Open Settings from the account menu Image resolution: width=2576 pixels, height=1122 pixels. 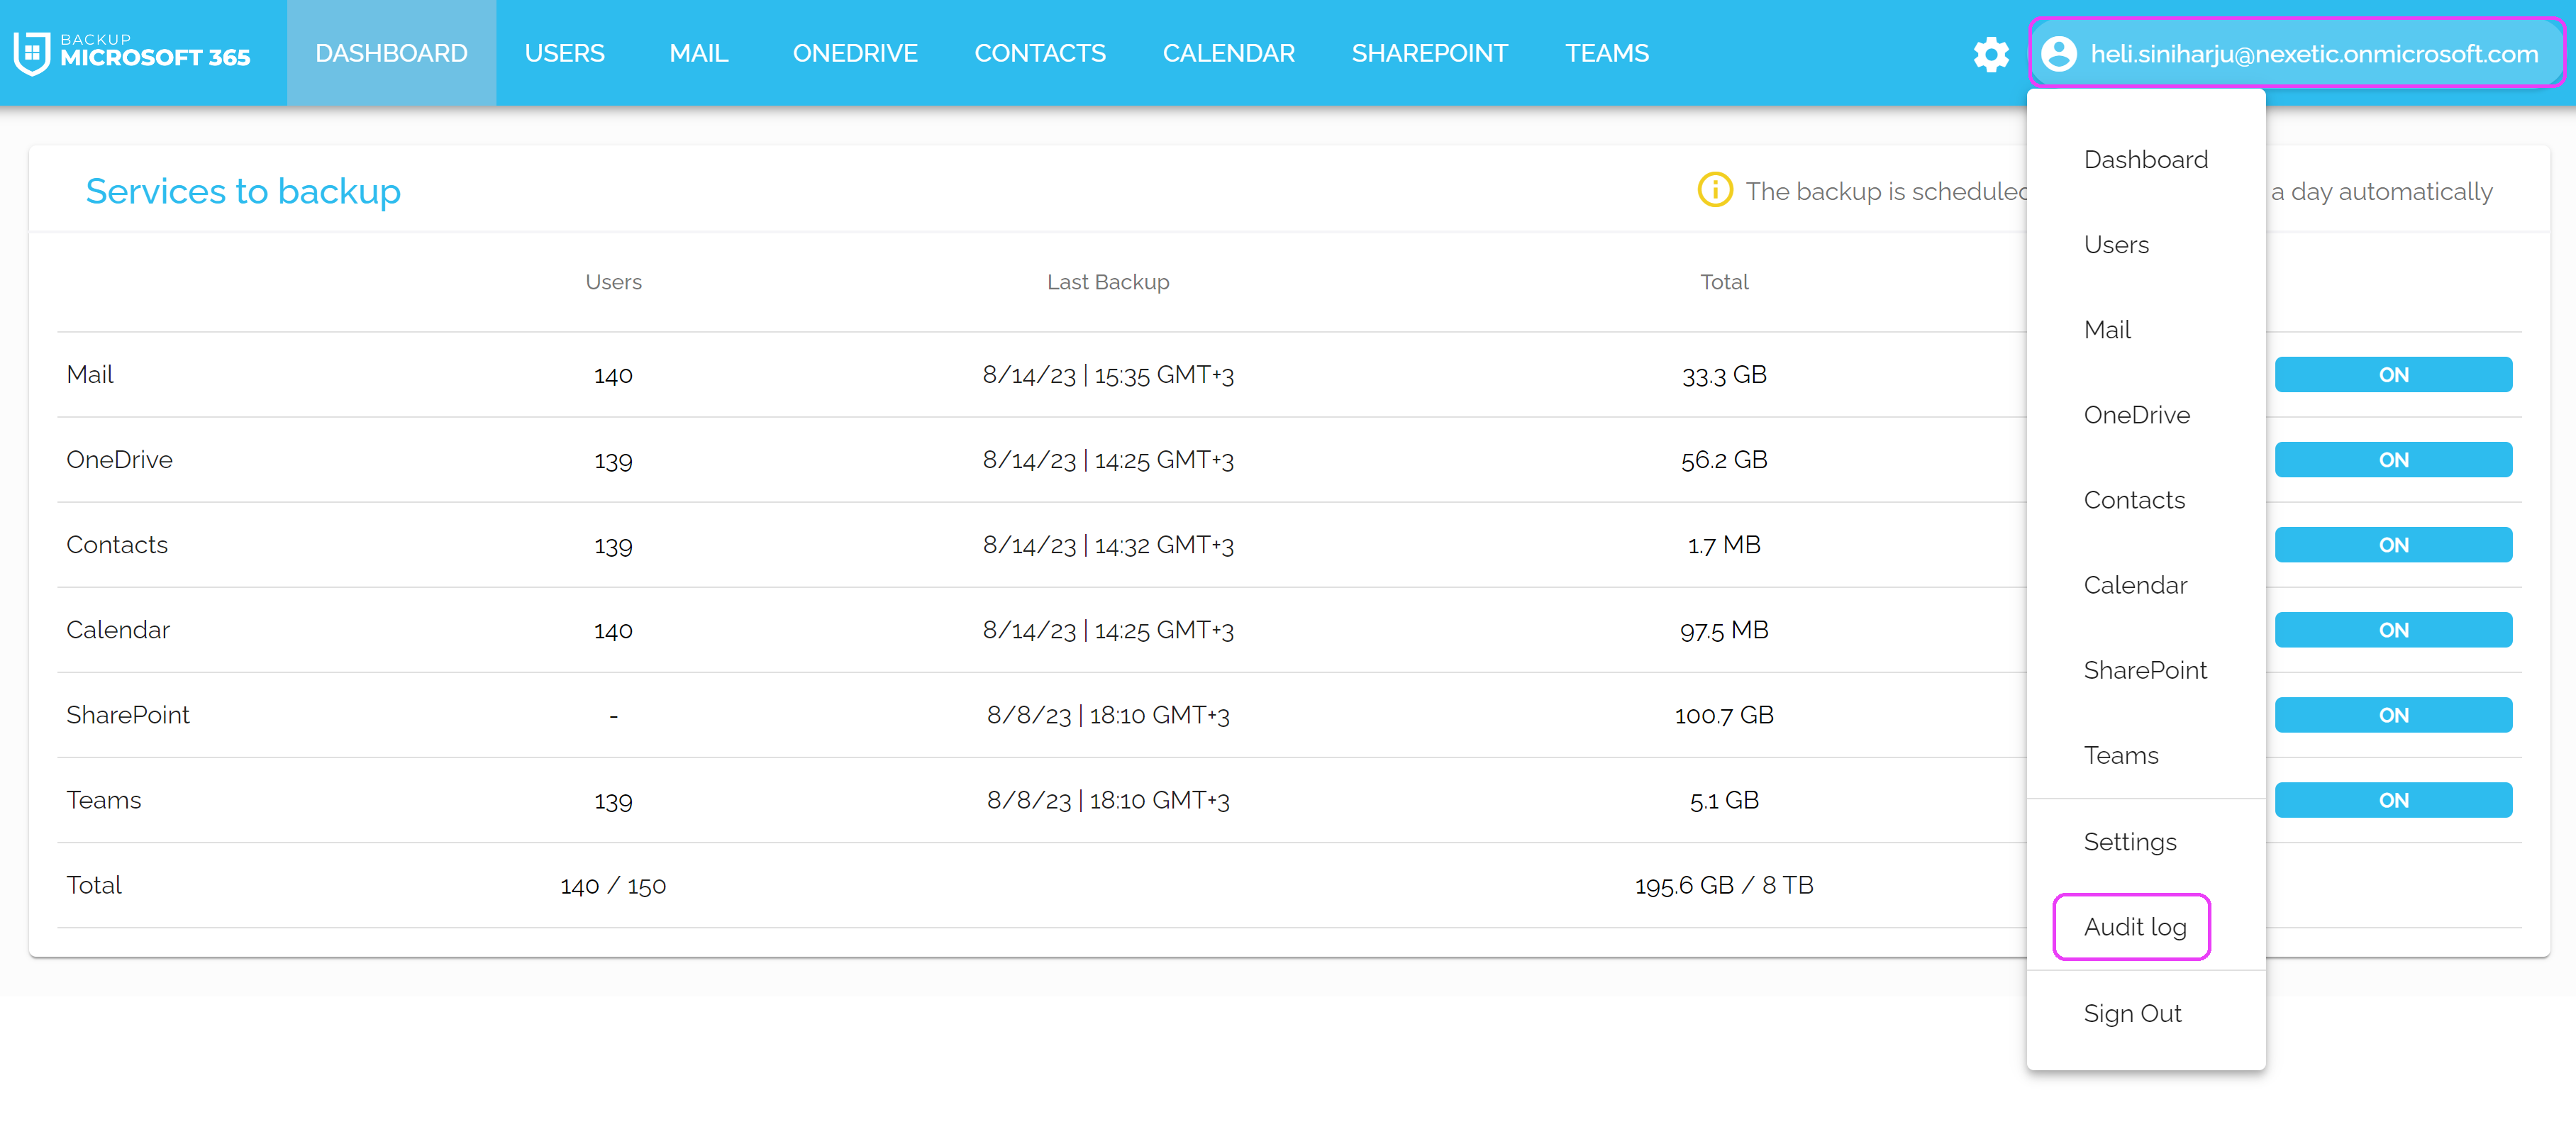coord(2145,842)
